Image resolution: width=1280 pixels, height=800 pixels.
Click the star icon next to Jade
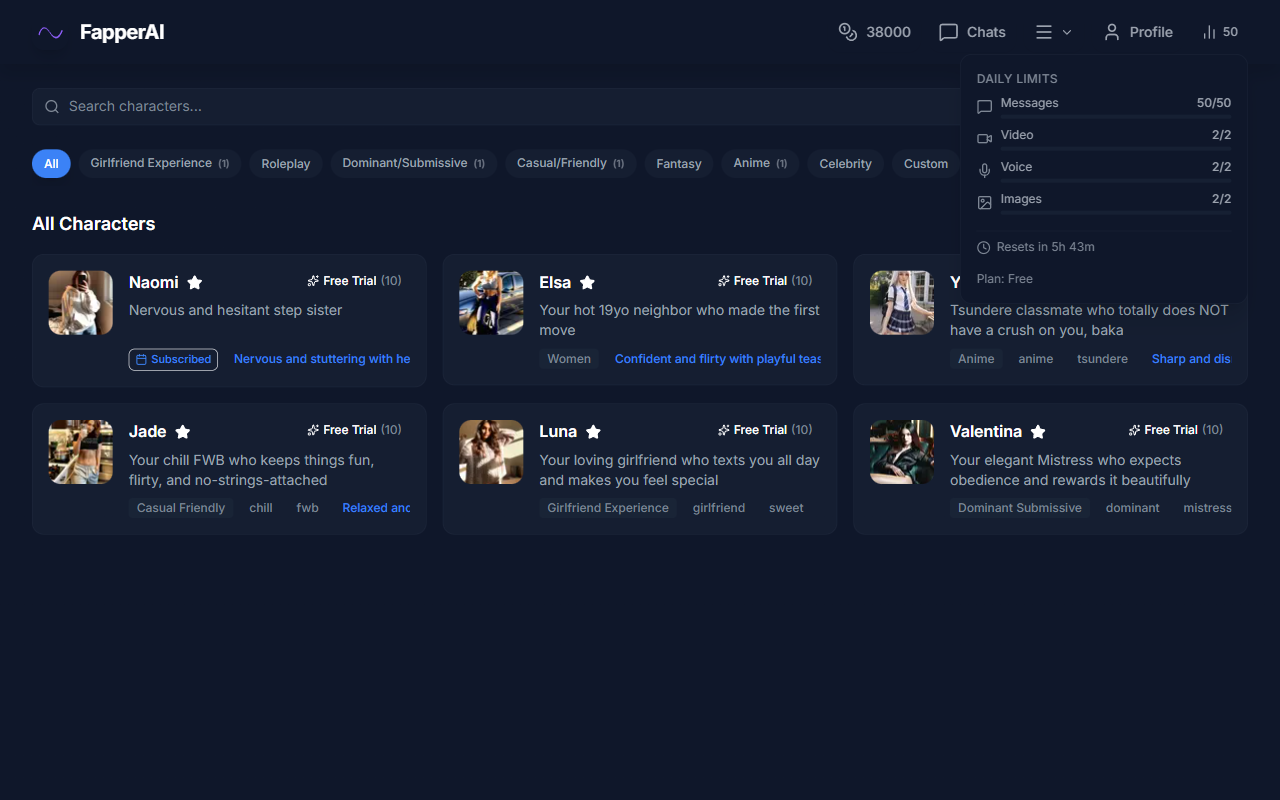tap(183, 432)
